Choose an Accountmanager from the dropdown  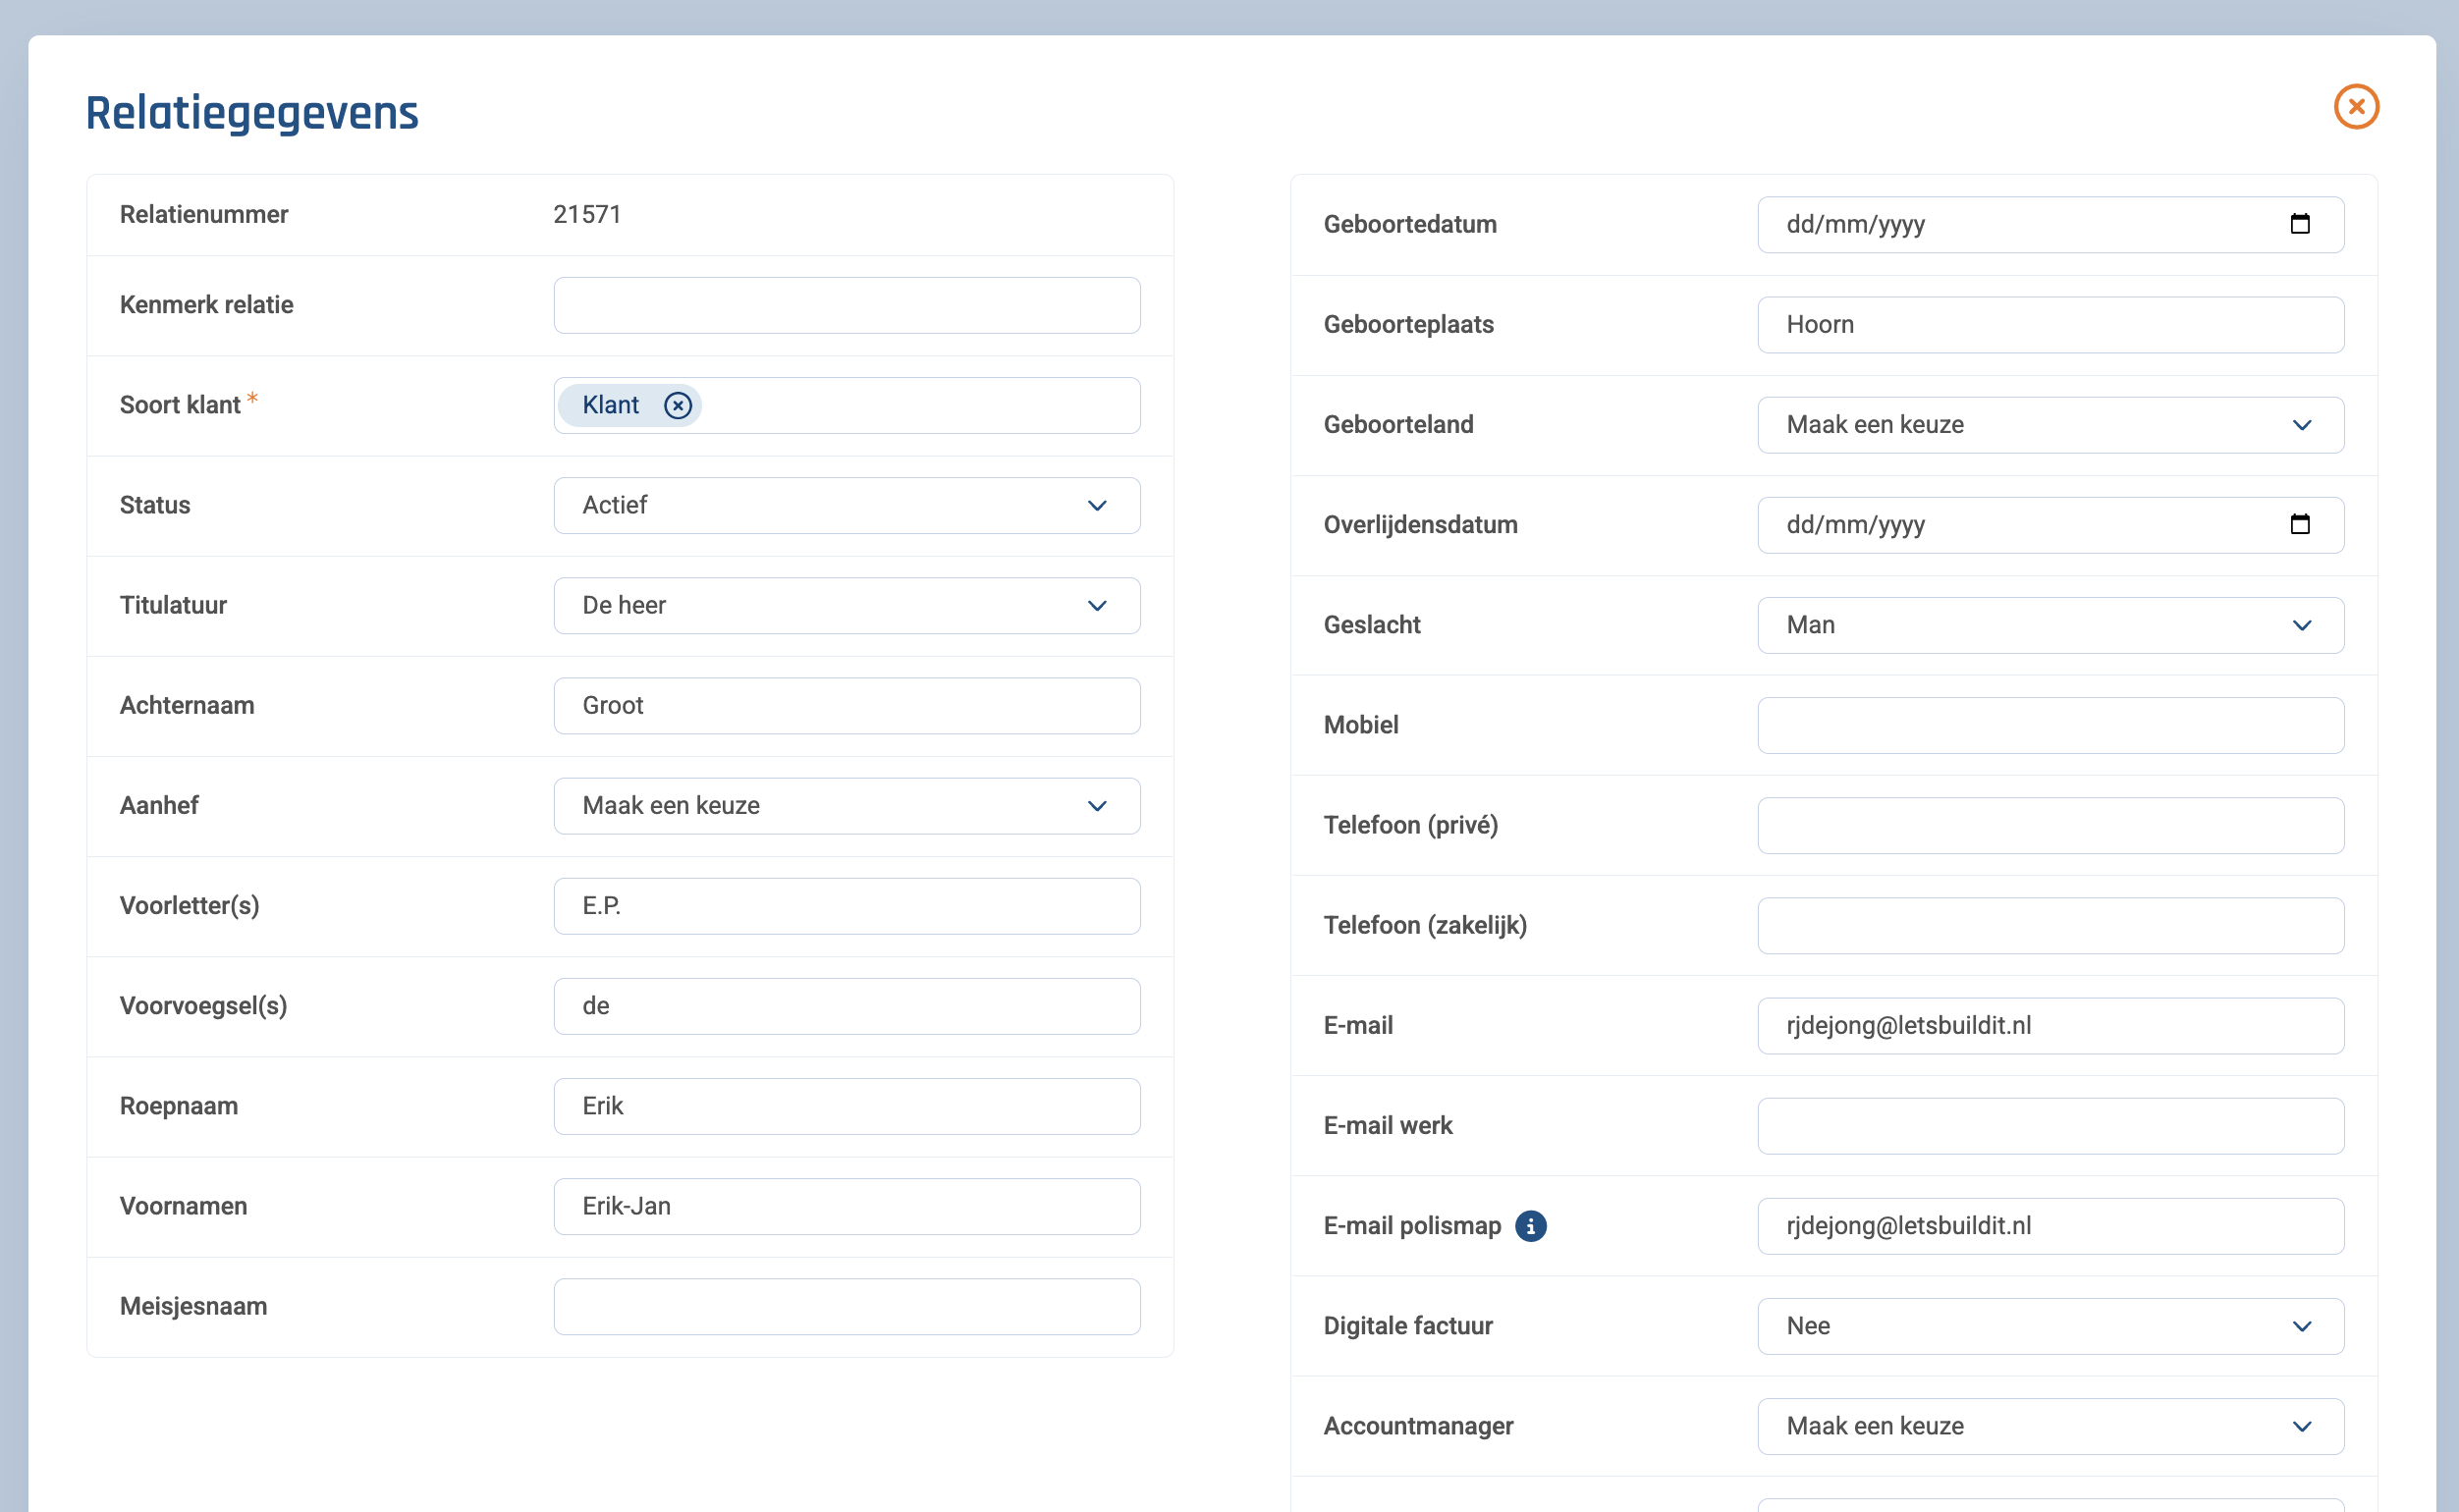[2049, 1425]
